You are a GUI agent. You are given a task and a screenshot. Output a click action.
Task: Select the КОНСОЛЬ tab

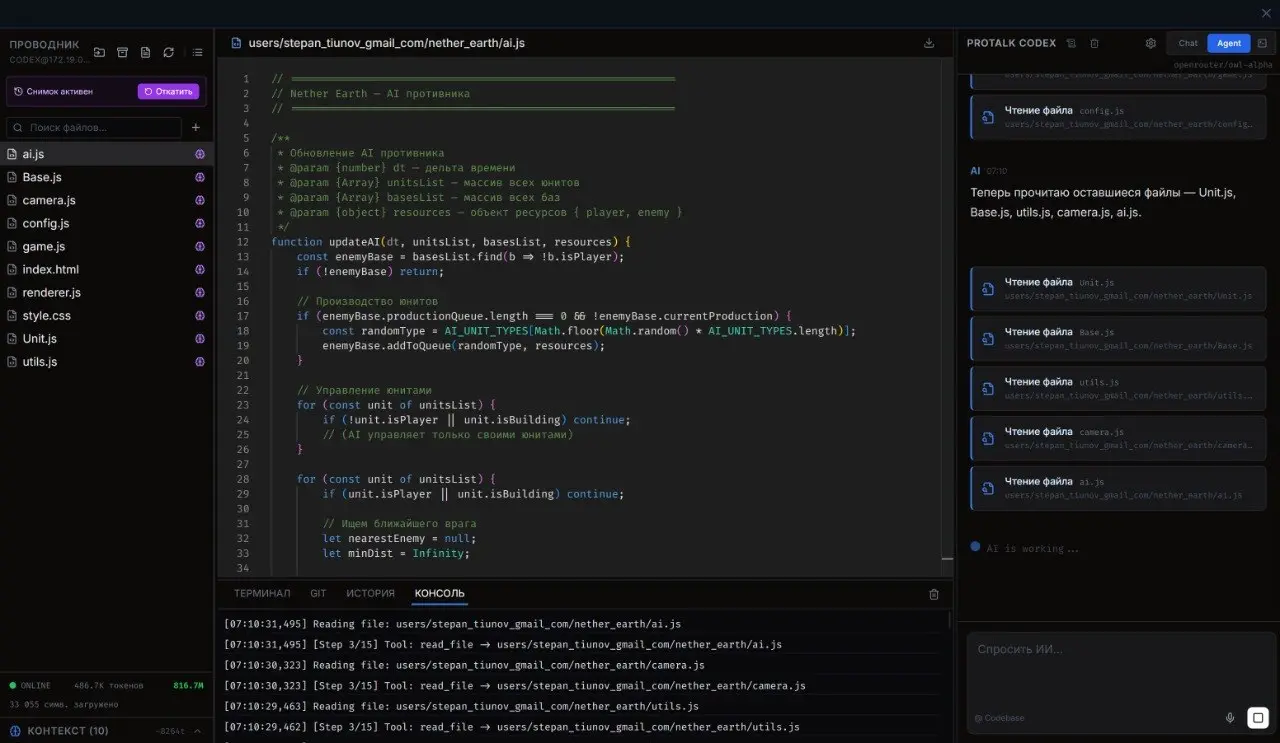tap(440, 593)
